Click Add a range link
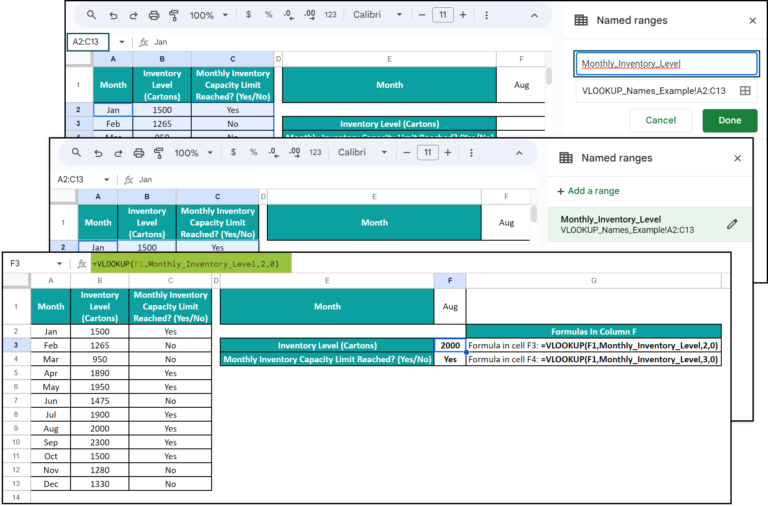Image resolution: width=768 pixels, height=506 pixels. click(588, 191)
